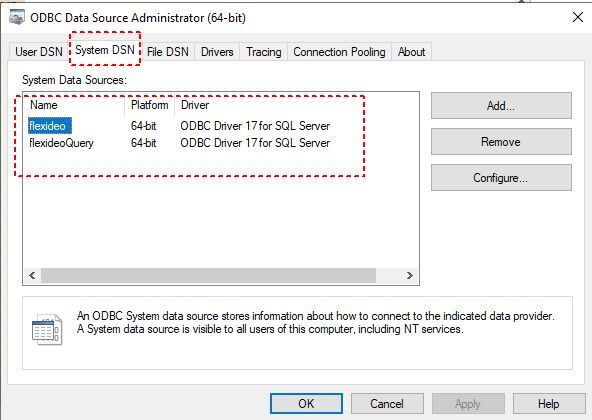The width and height of the screenshot is (592, 420).
Task: Open the File DSN tab
Action: (x=168, y=52)
